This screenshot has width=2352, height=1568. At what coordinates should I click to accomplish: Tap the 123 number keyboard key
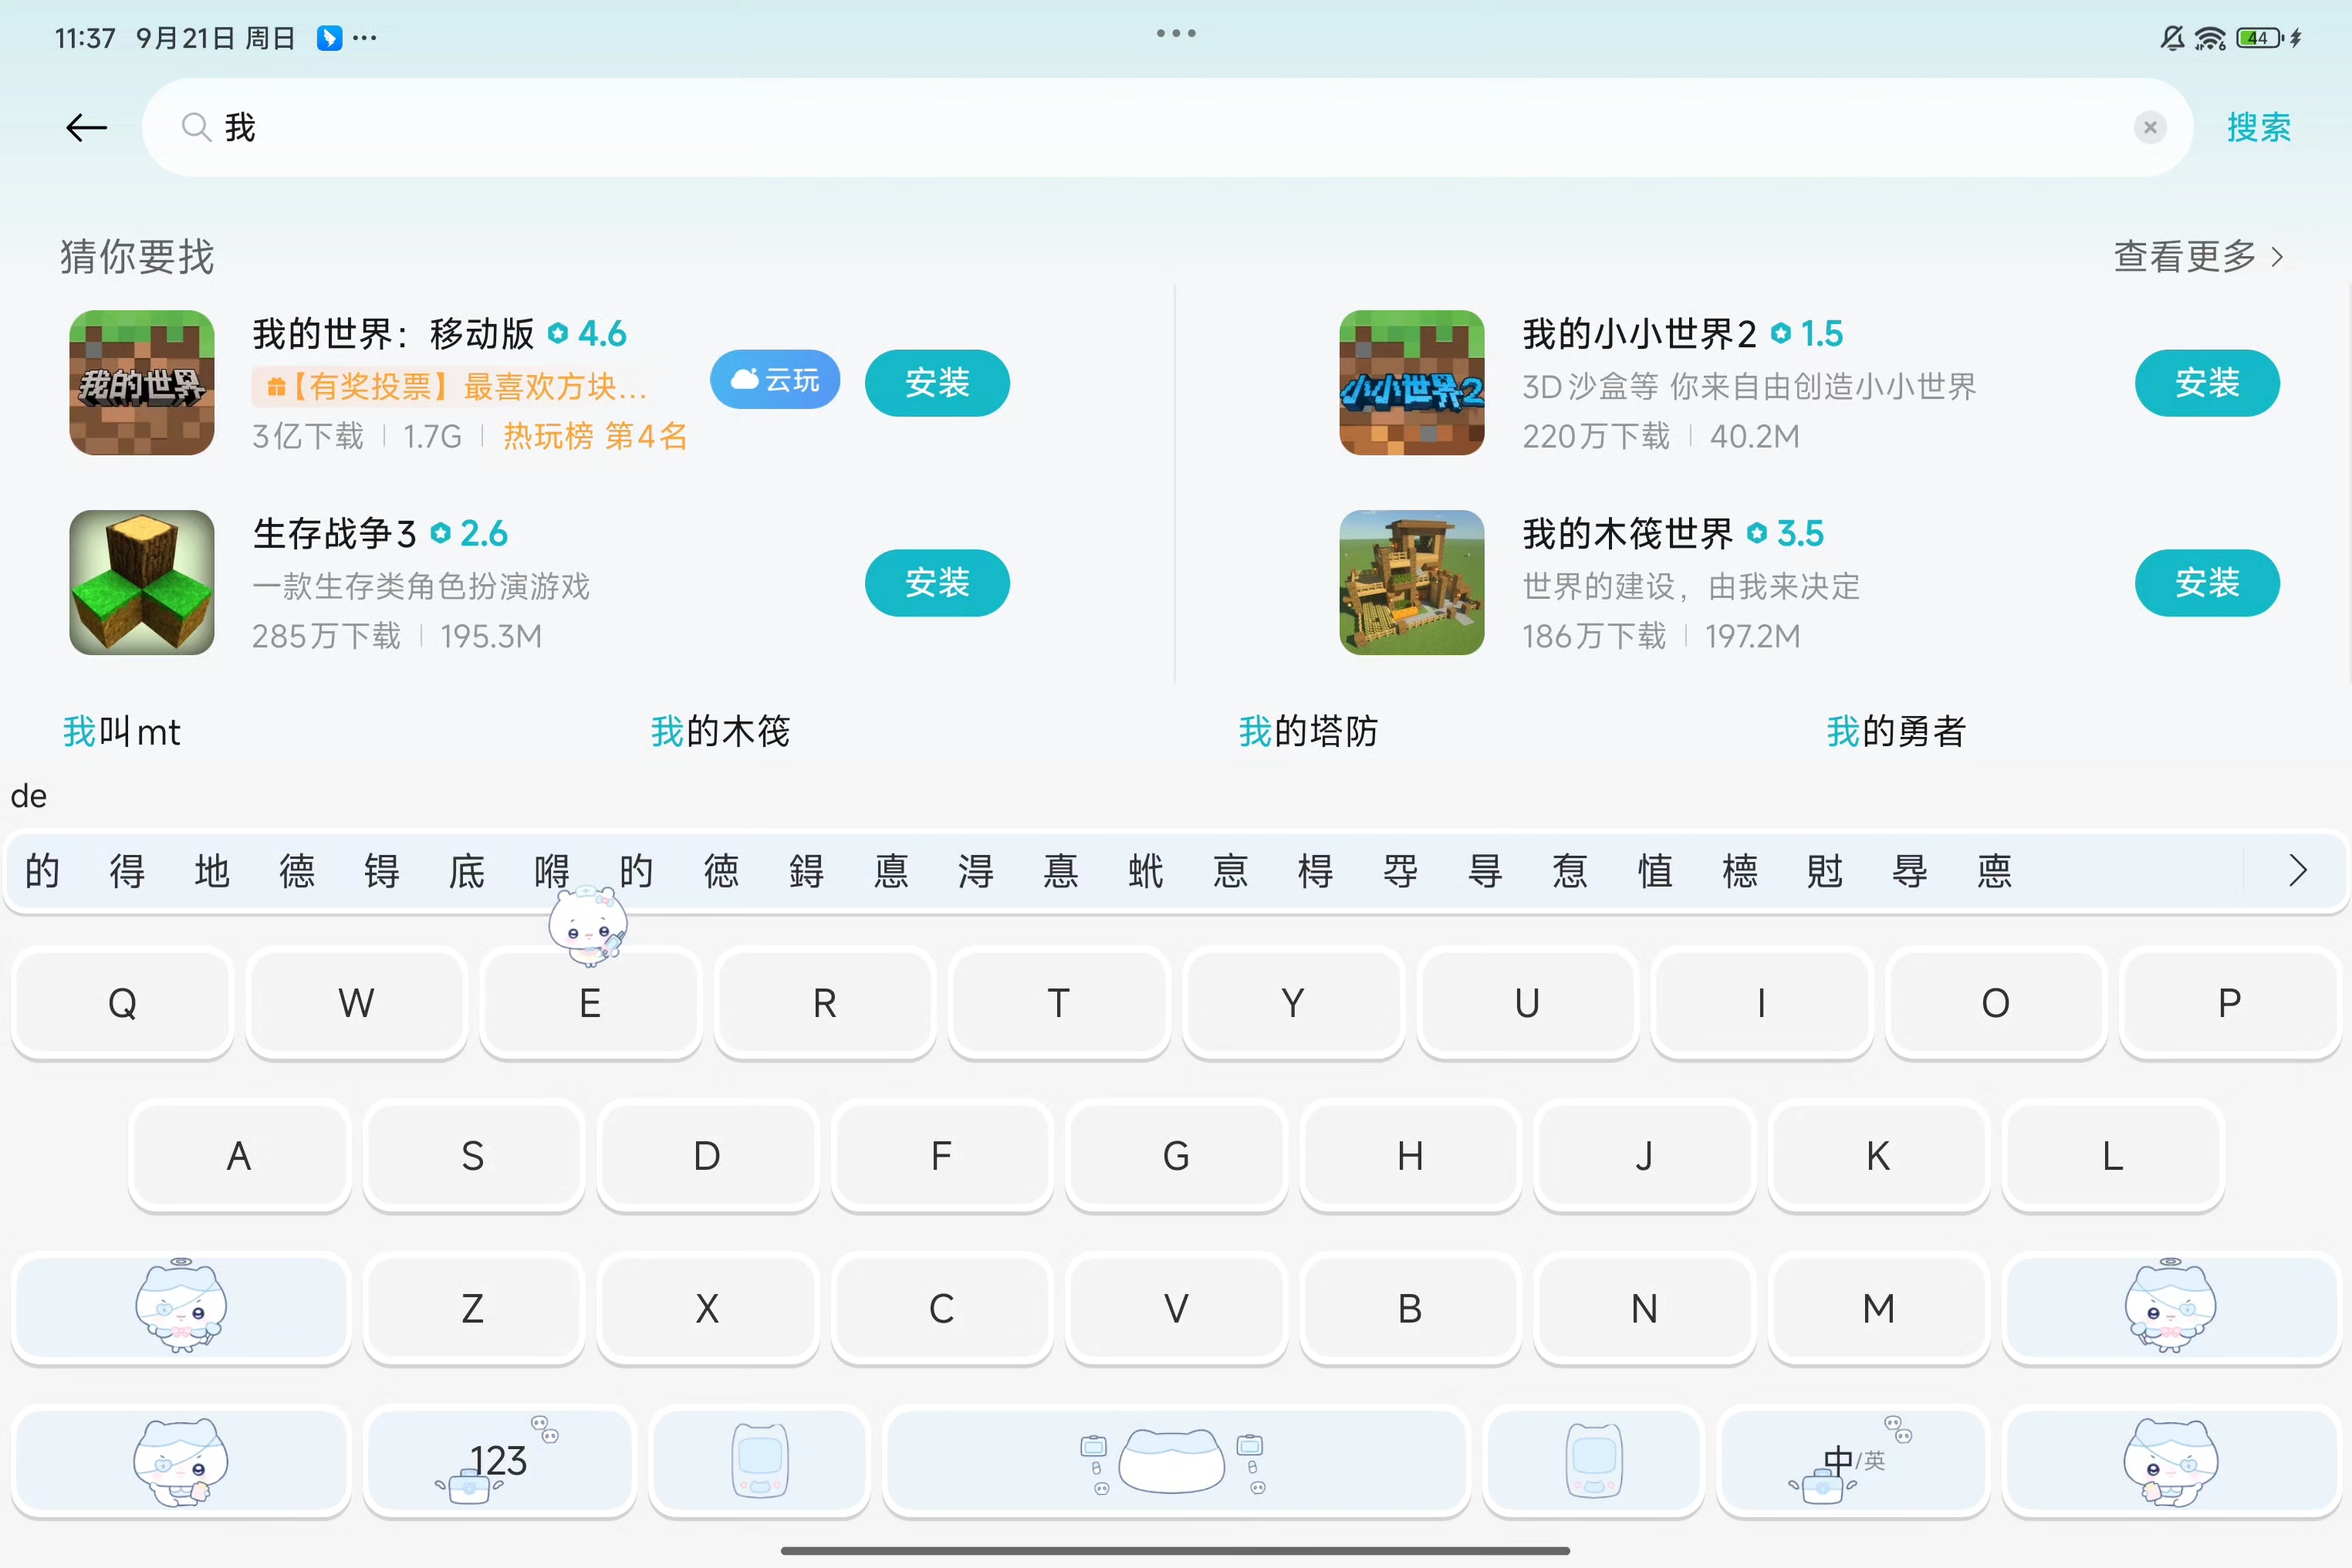(499, 1461)
